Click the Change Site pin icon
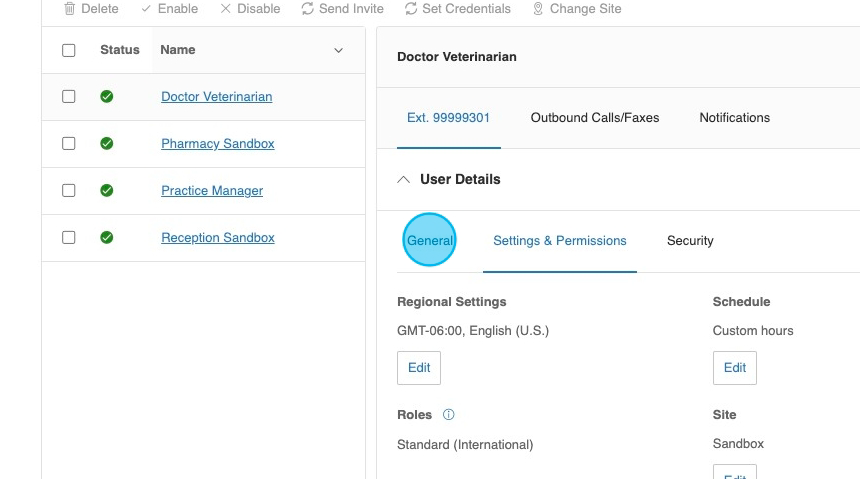 click(538, 9)
